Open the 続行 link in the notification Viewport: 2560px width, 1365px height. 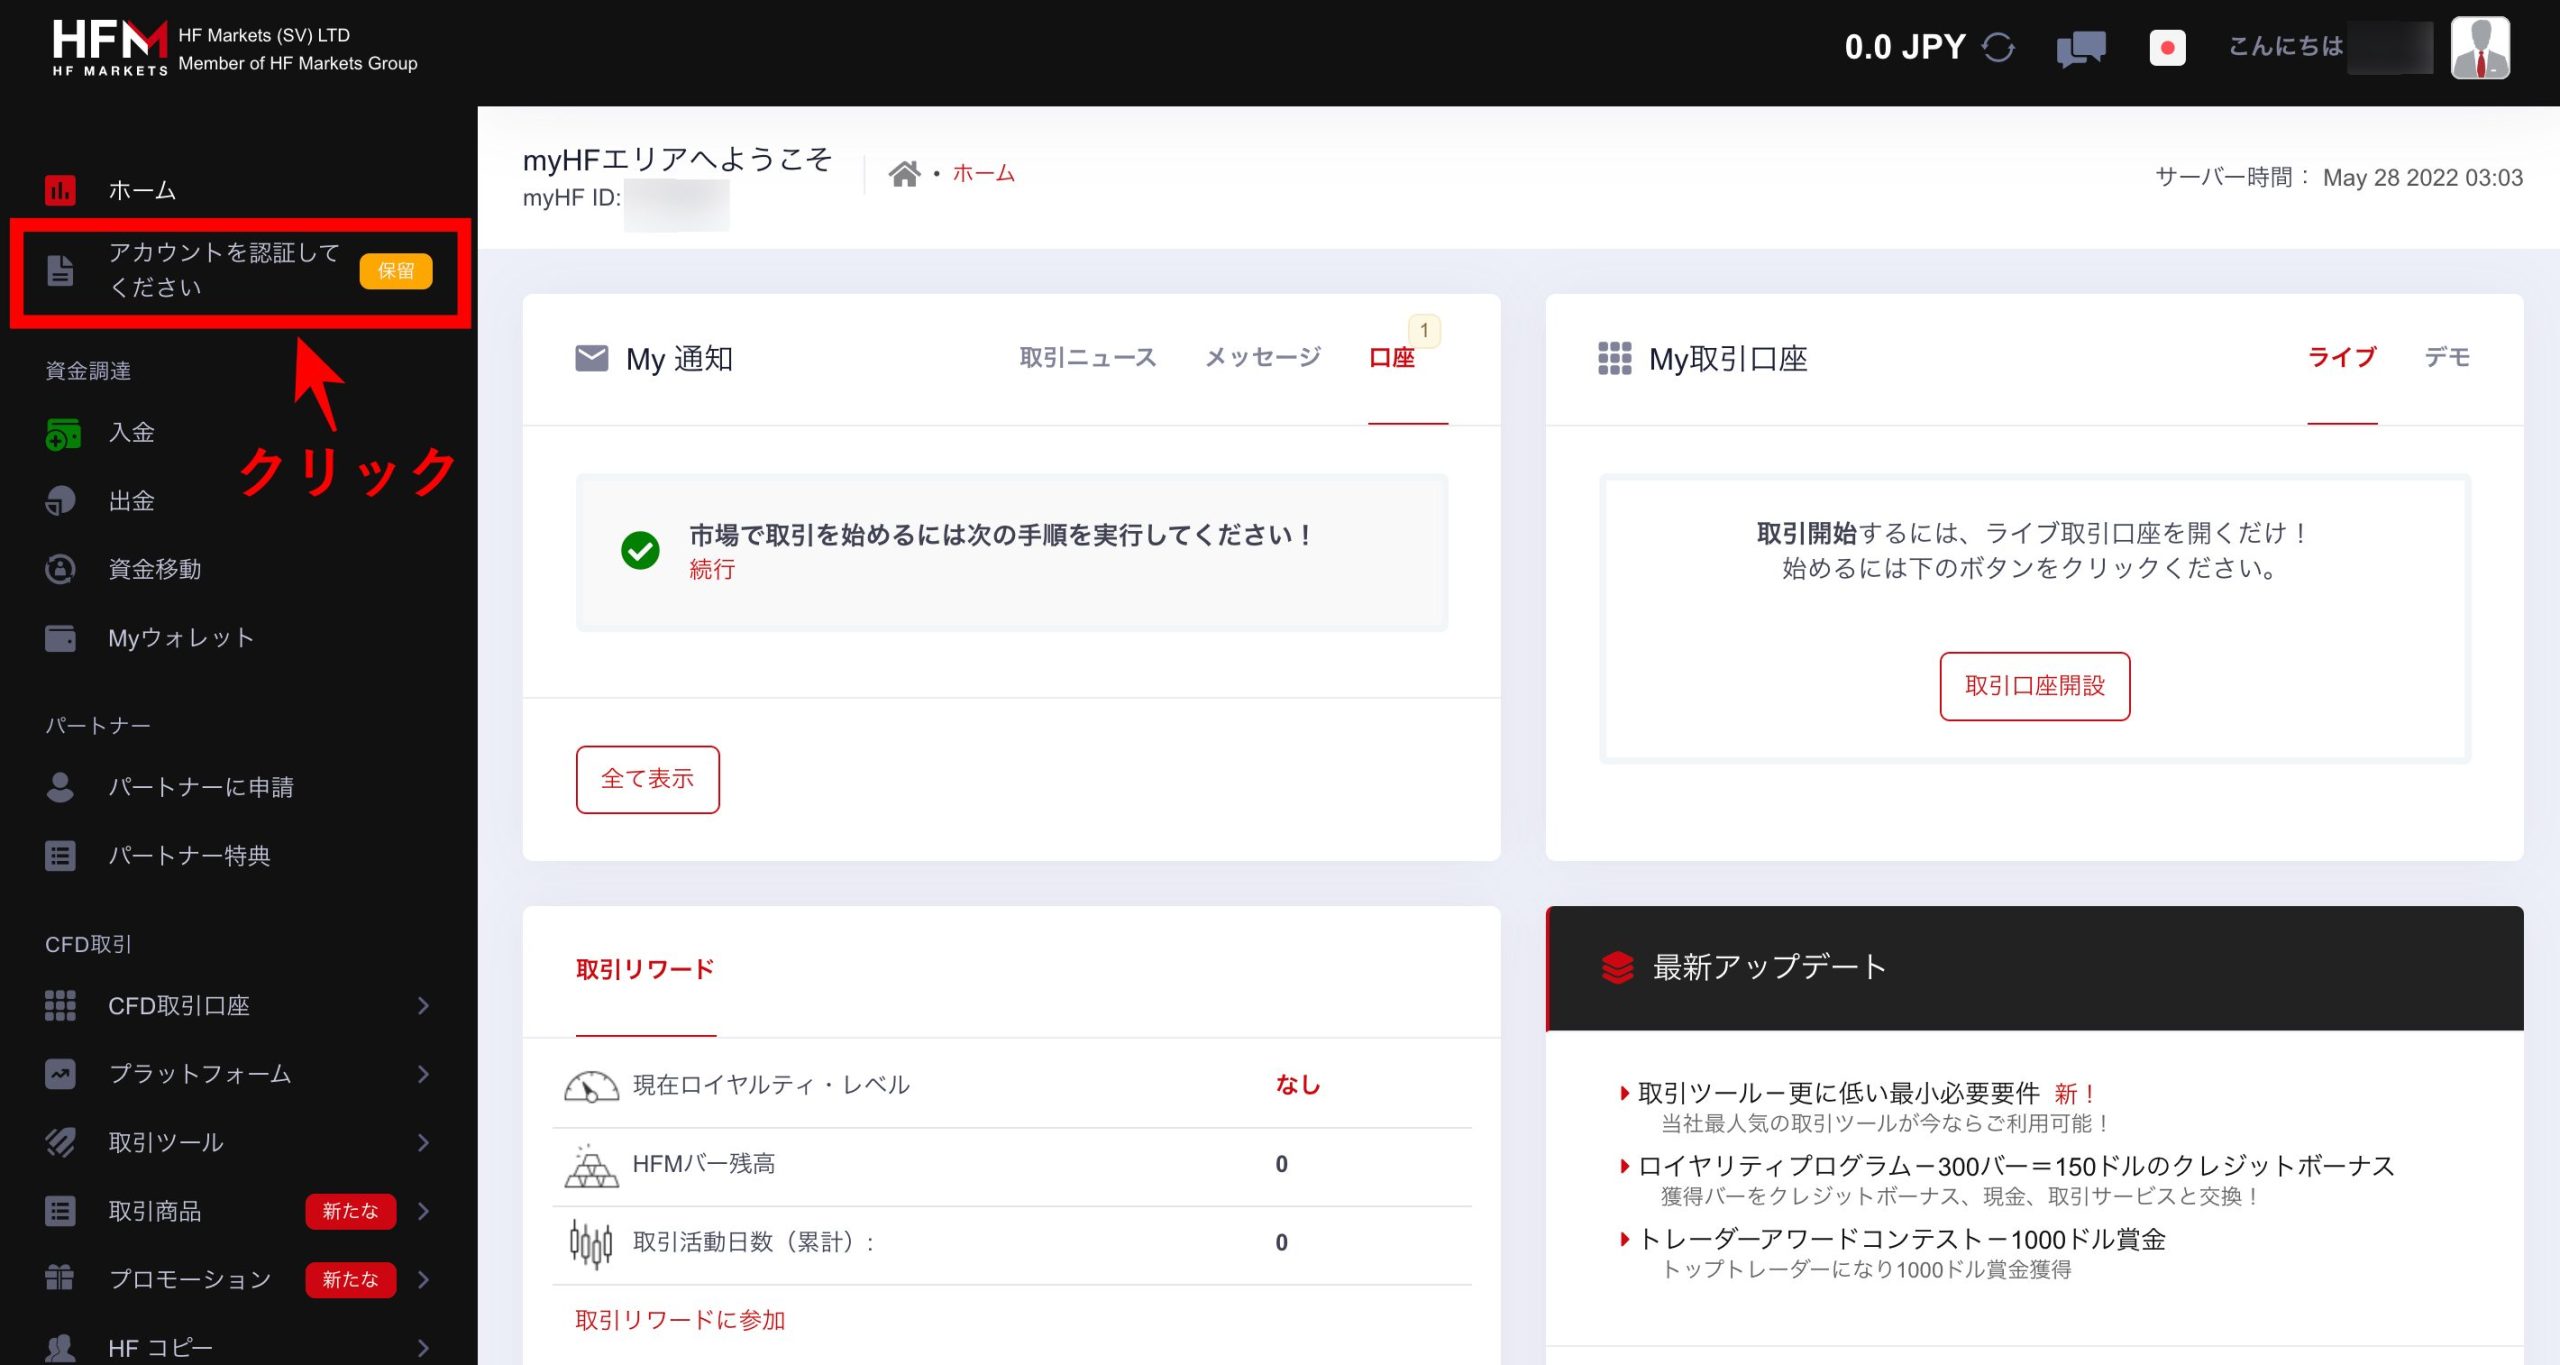coord(711,569)
